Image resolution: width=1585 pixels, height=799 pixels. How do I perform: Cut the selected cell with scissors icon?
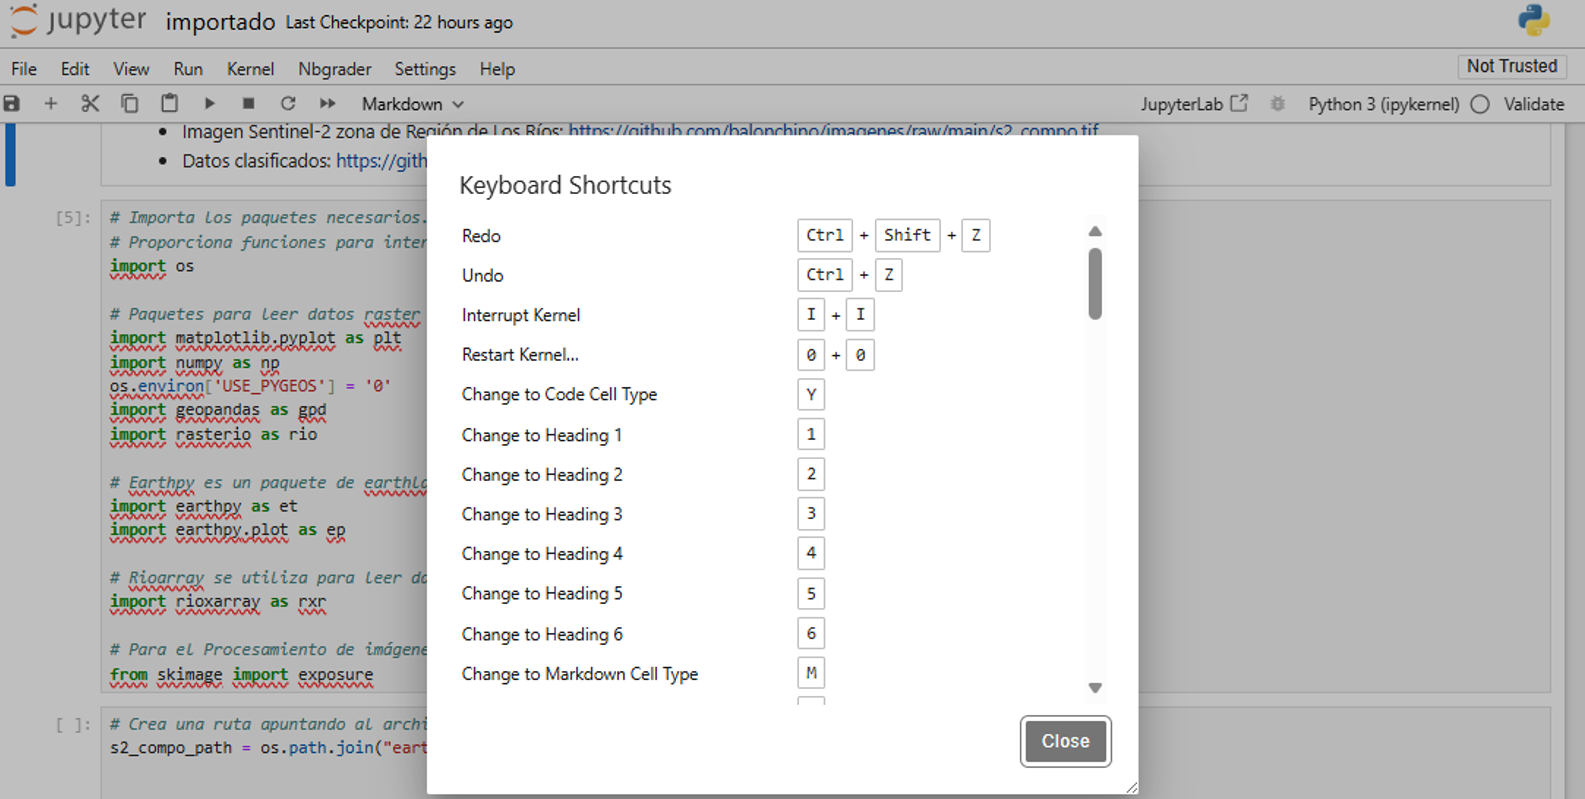coord(90,104)
